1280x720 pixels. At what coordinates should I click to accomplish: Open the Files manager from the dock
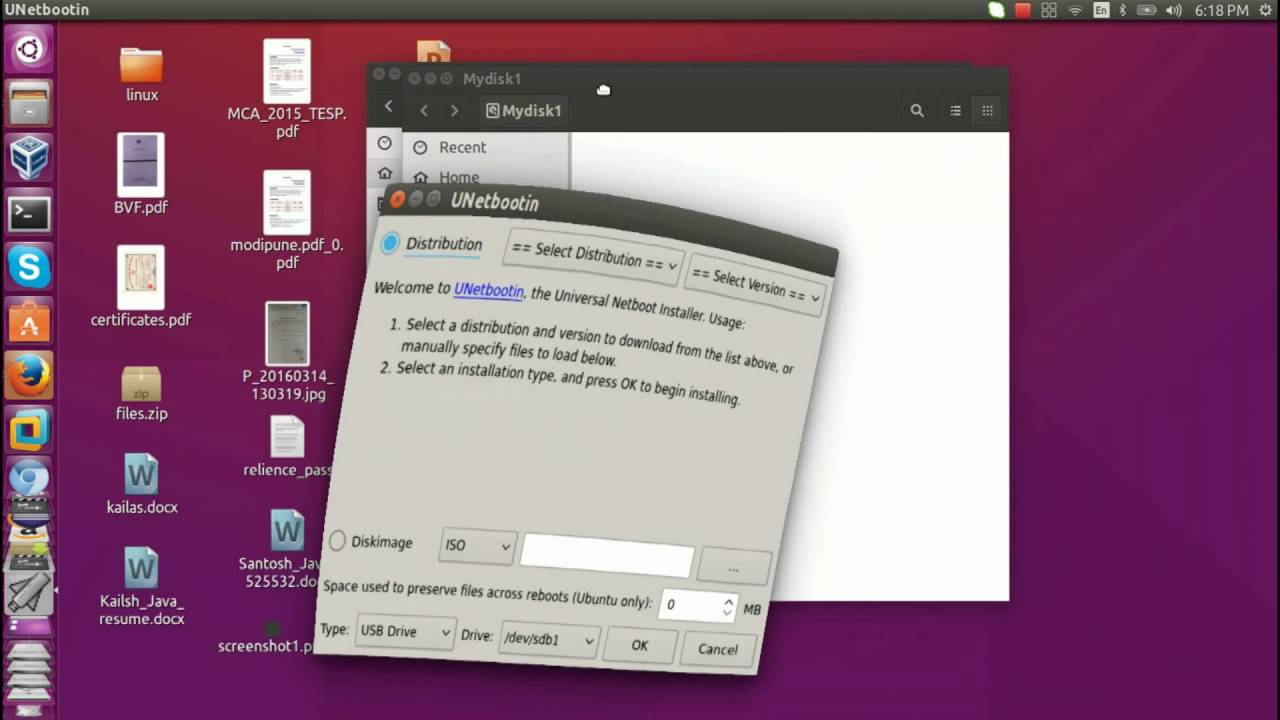pos(29,102)
